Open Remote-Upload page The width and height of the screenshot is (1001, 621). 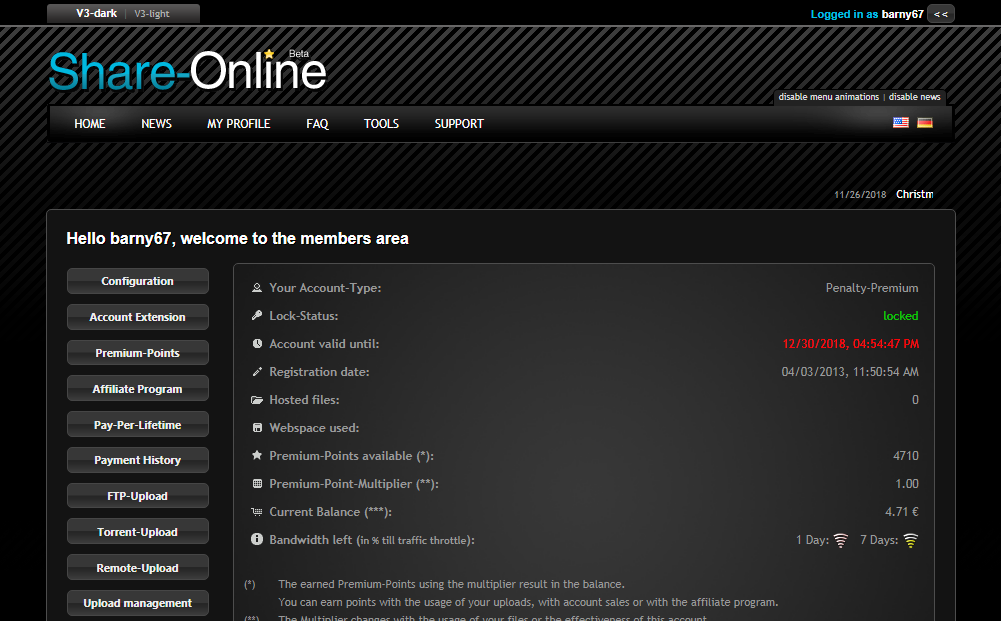(x=138, y=567)
